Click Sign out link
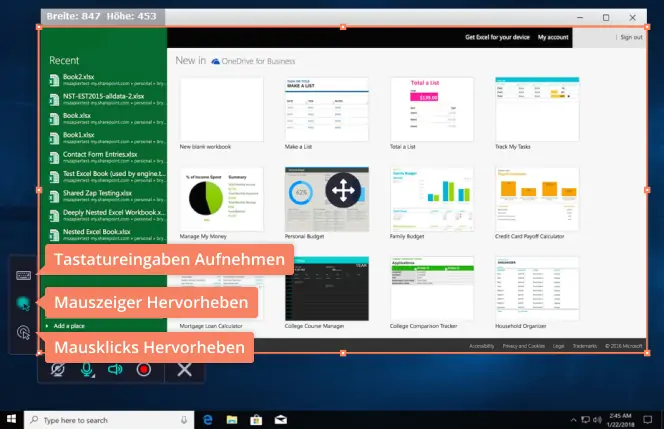Image resolution: width=664 pixels, height=429 pixels. [631, 37]
